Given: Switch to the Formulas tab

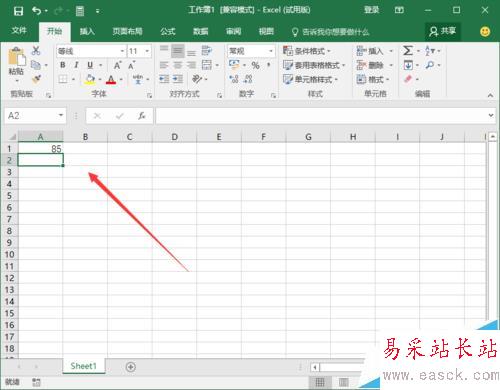Looking at the screenshot, I should [x=168, y=31].
